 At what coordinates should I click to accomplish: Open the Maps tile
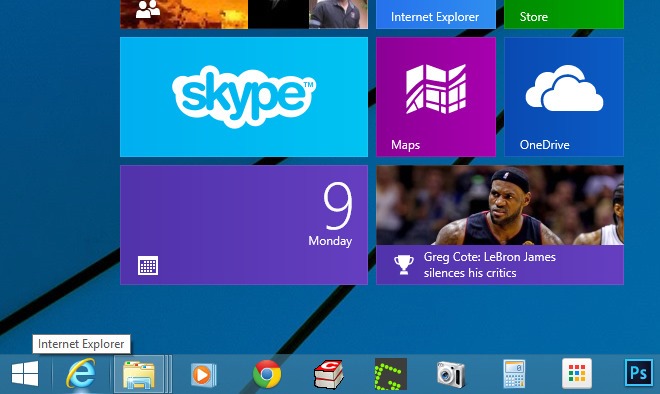point(436,97)
